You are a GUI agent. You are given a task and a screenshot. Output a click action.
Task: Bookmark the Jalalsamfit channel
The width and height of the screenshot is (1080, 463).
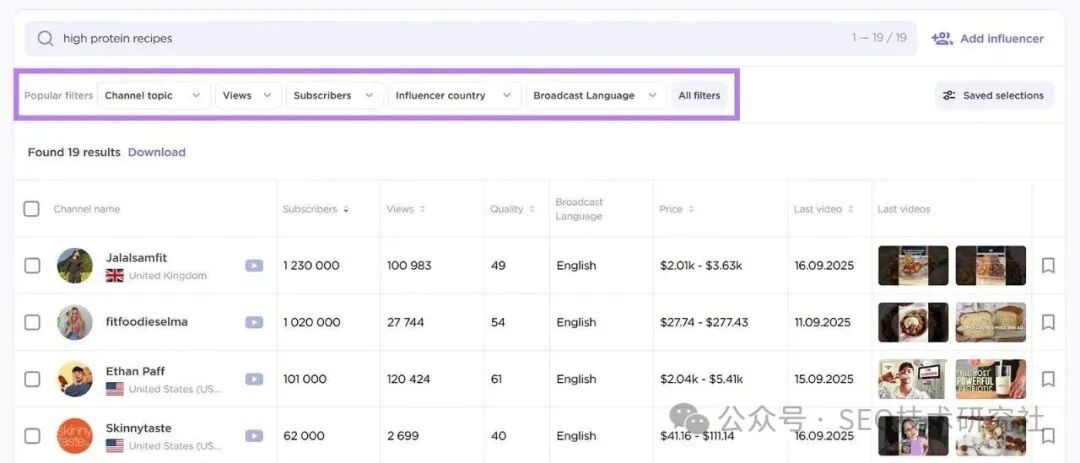tap(1048, 266)
